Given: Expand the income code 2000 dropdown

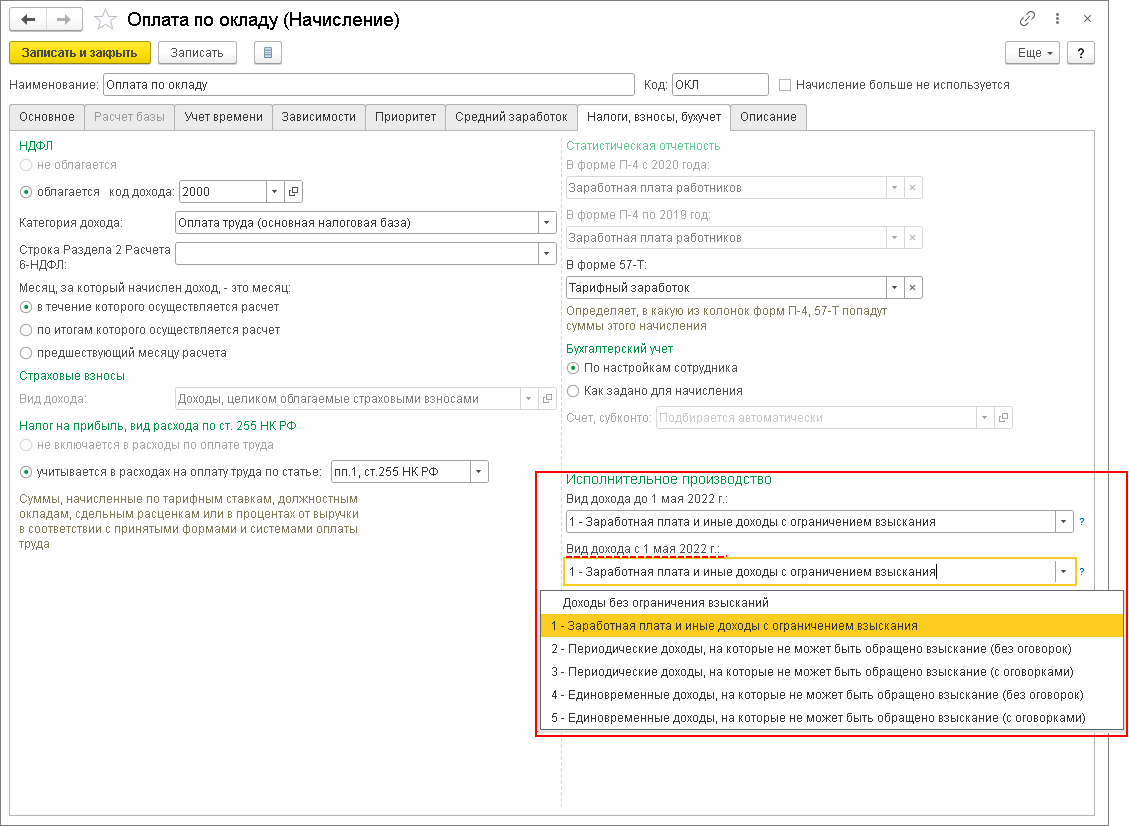Looking at the screenshot, I should [274, 192].
